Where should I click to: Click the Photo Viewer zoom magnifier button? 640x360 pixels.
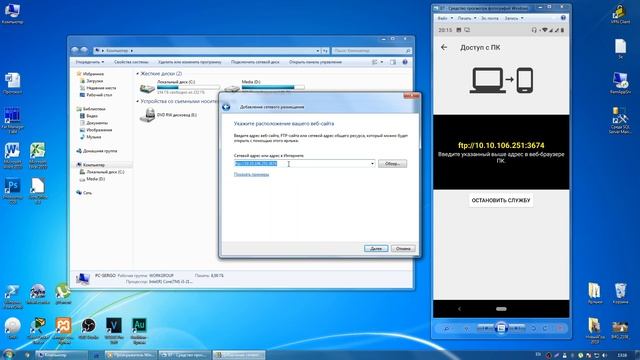(446, 328)
